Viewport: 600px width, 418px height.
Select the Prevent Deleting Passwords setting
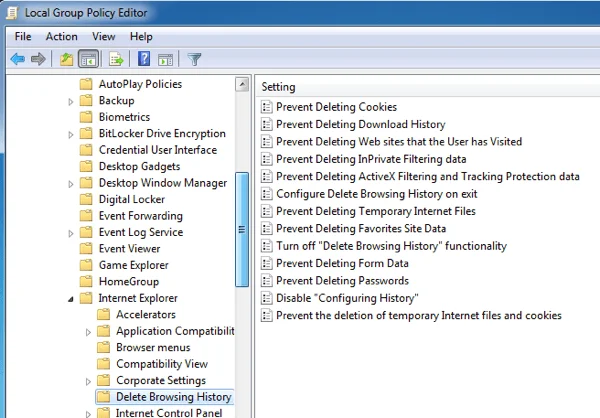pyautogui.click(x=341, y=281)
